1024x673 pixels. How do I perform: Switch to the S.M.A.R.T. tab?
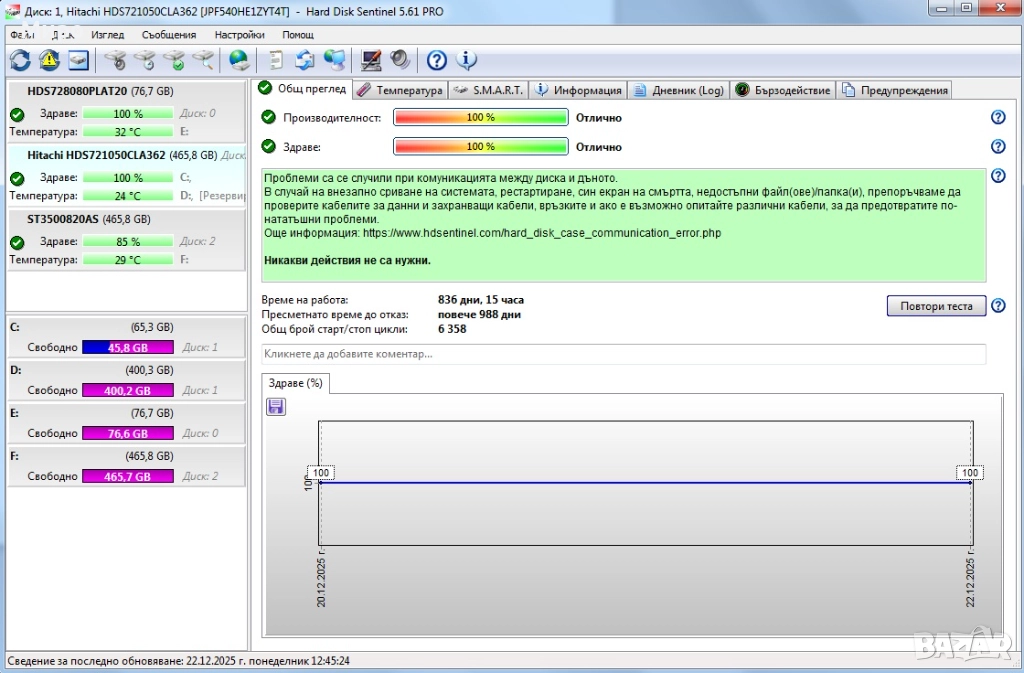[x=488, y=90]
